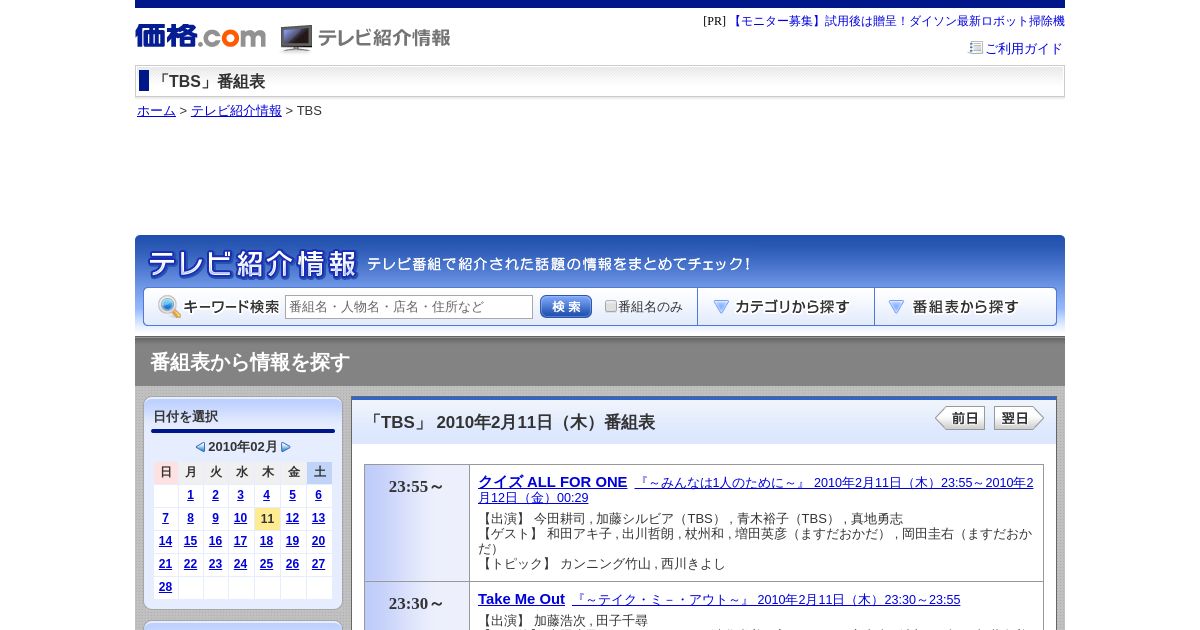Click the 日付を選択 panel heading
Viewport: 1200px width, 630px height.
186,416
